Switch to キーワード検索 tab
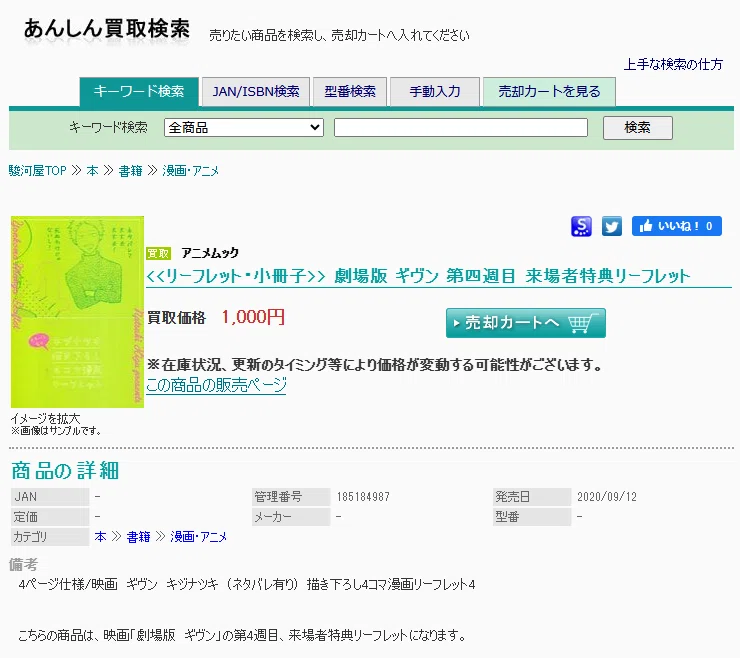 (139, 92)
